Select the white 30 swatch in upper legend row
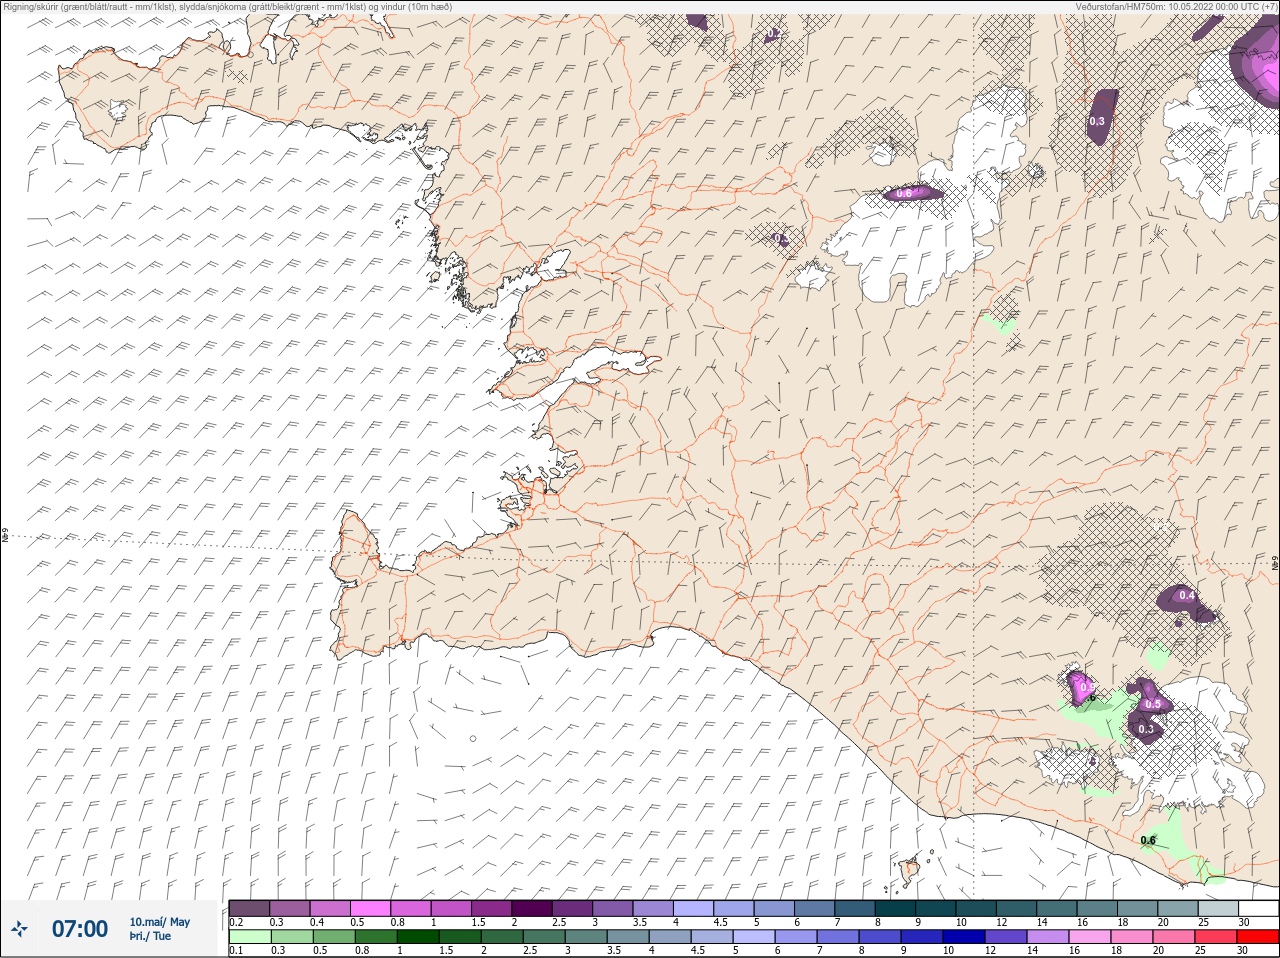Image resolution: width=1280 pixels, height=958 pixels. 1258,908
